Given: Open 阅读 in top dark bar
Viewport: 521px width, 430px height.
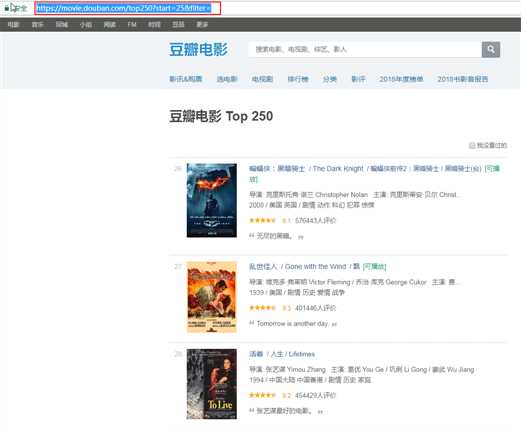Looking at the screenshot, I should point(110,25).
